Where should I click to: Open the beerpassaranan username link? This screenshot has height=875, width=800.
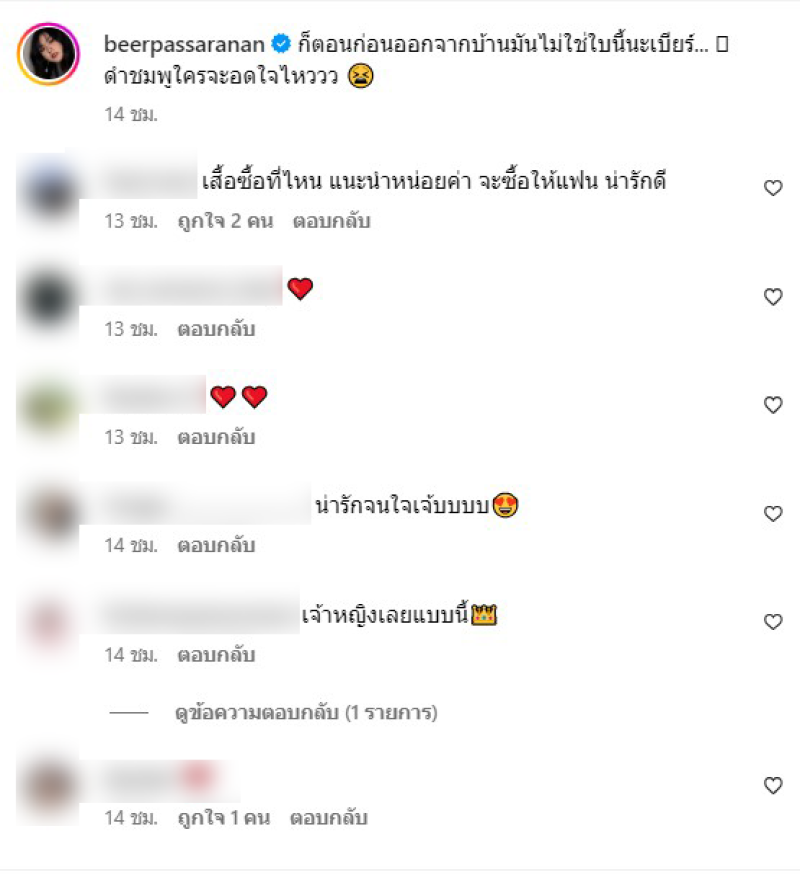pos(184,44)
